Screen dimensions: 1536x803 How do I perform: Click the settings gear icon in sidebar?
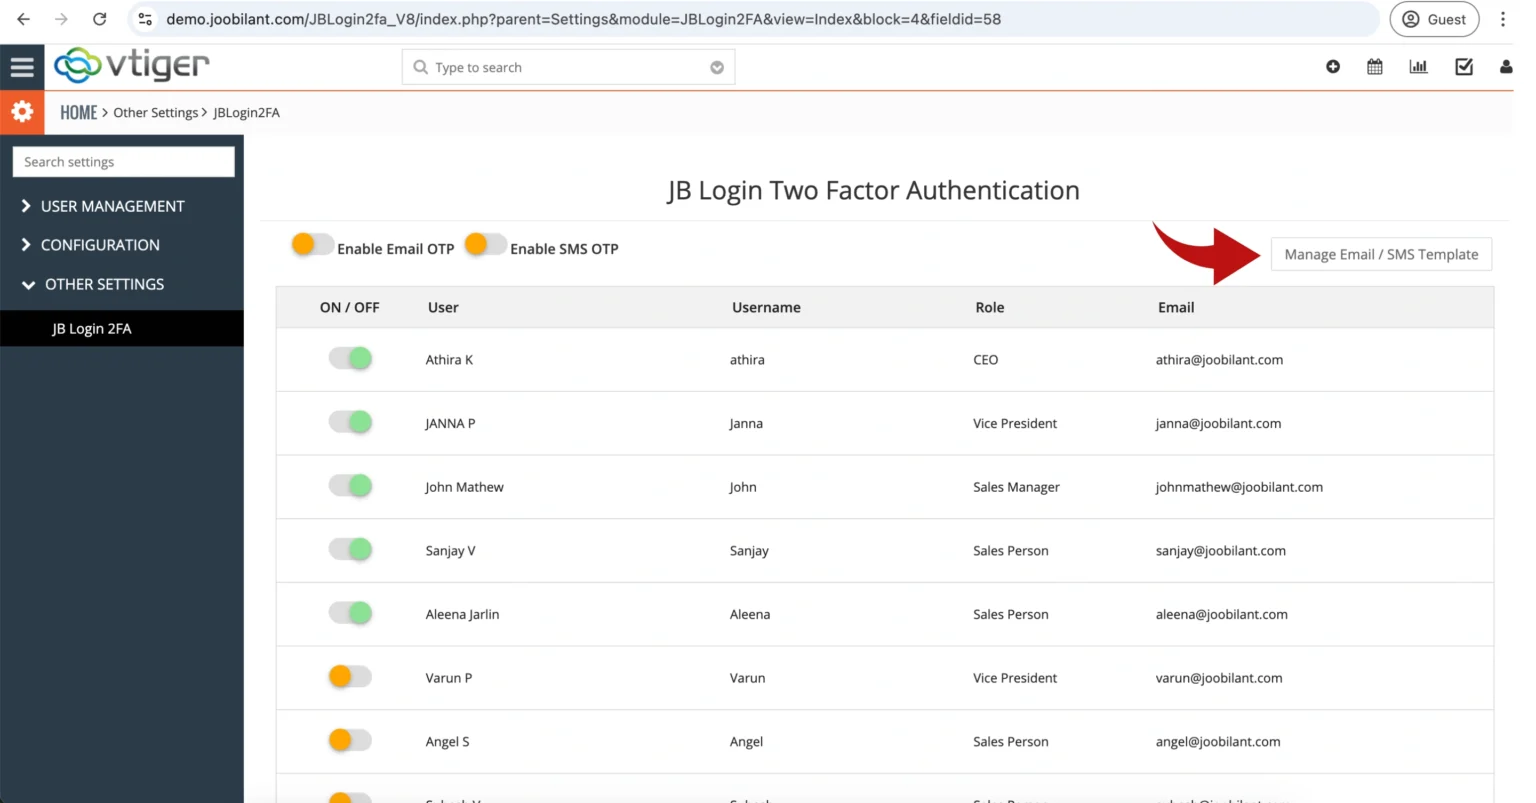click(x=23, y=112)
